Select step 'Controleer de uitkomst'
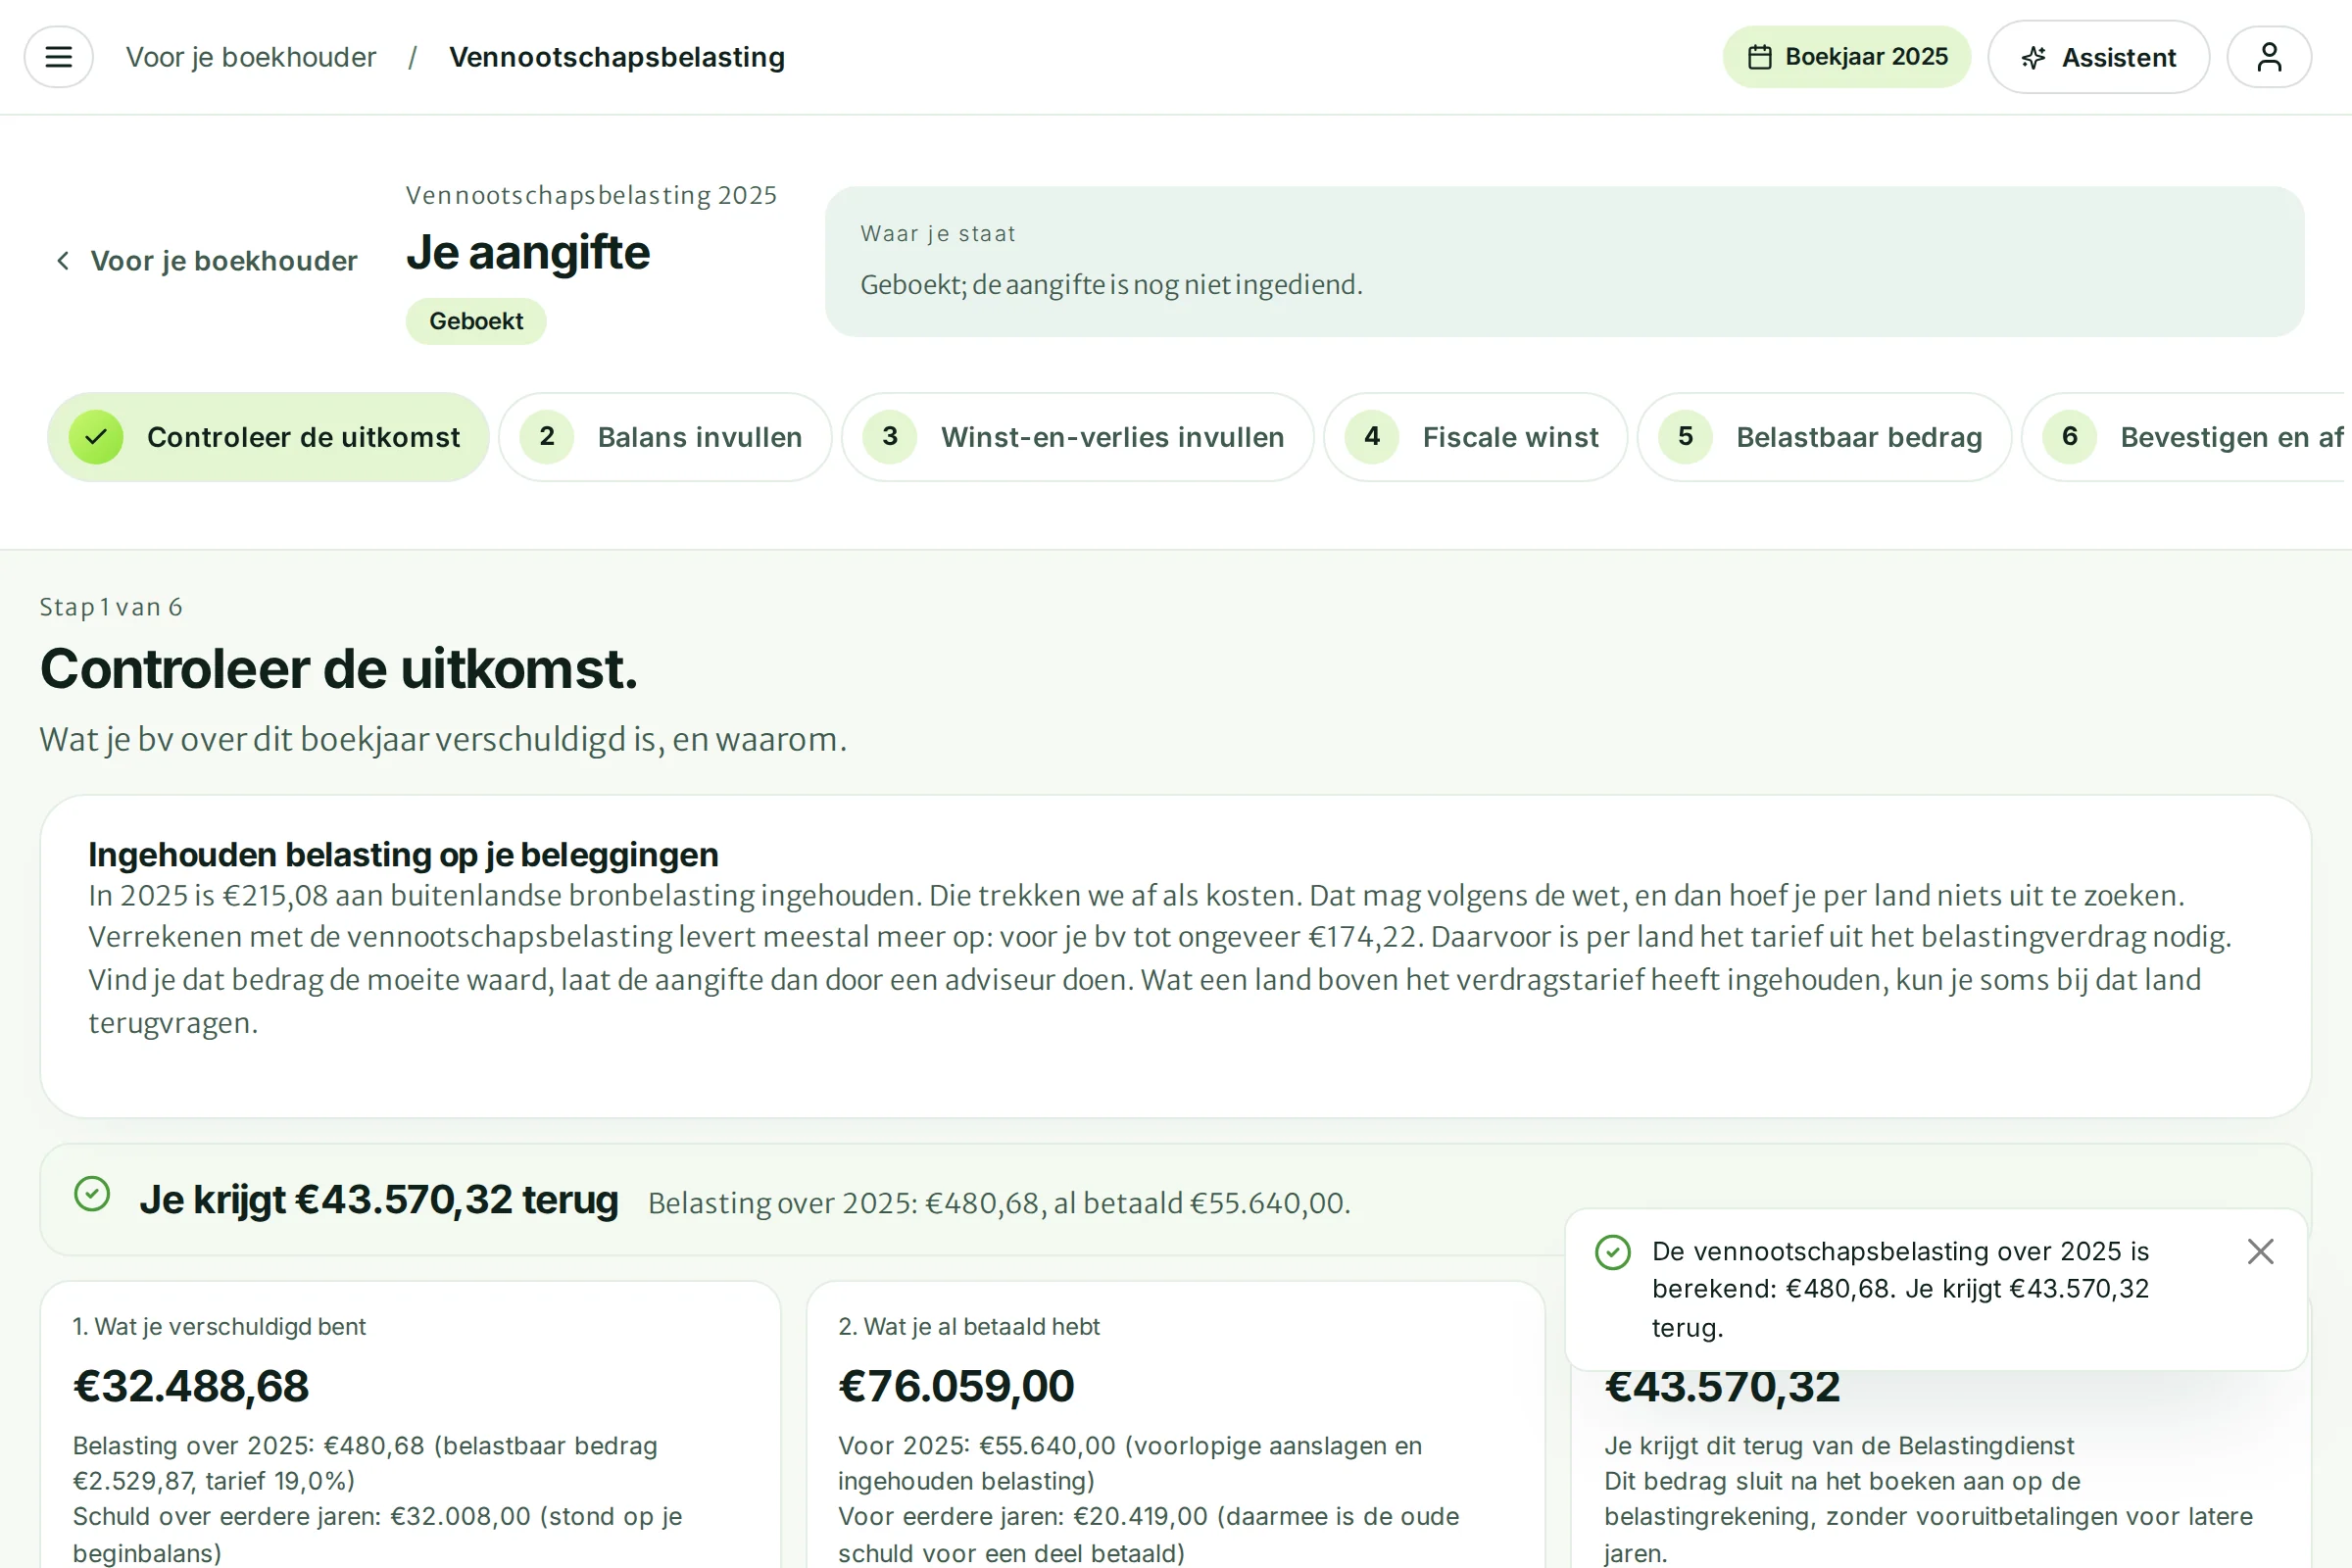2352x1568 pixels. pyautogui.click(x=268, y=437)
